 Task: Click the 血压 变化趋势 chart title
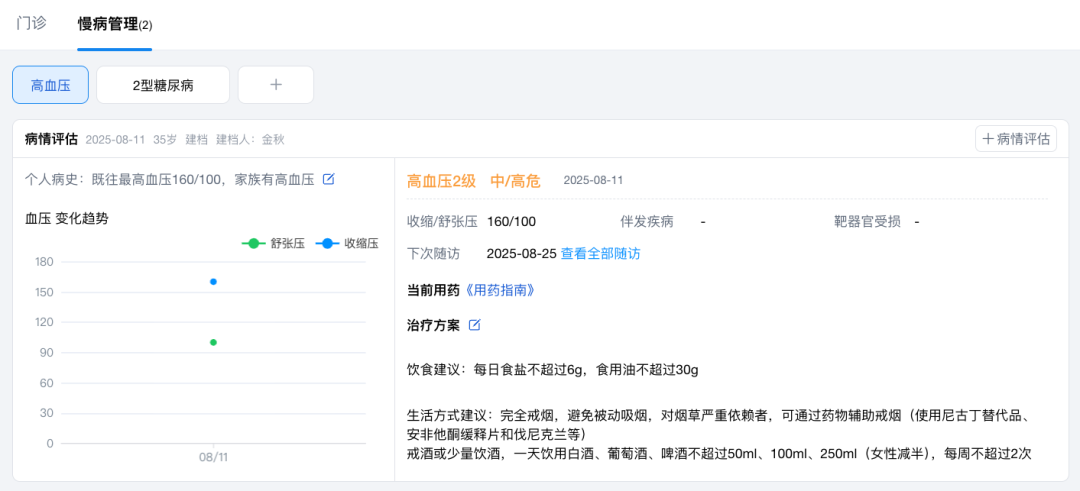[66, 219]
